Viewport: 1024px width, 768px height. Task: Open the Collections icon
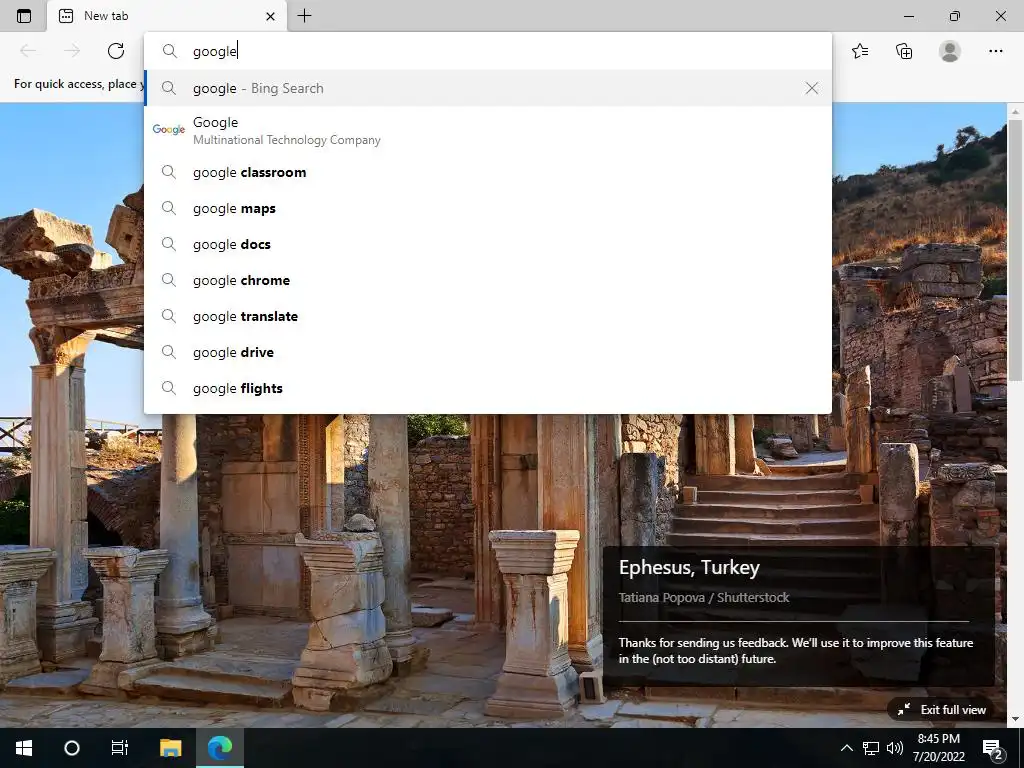[x=904, y=51]
